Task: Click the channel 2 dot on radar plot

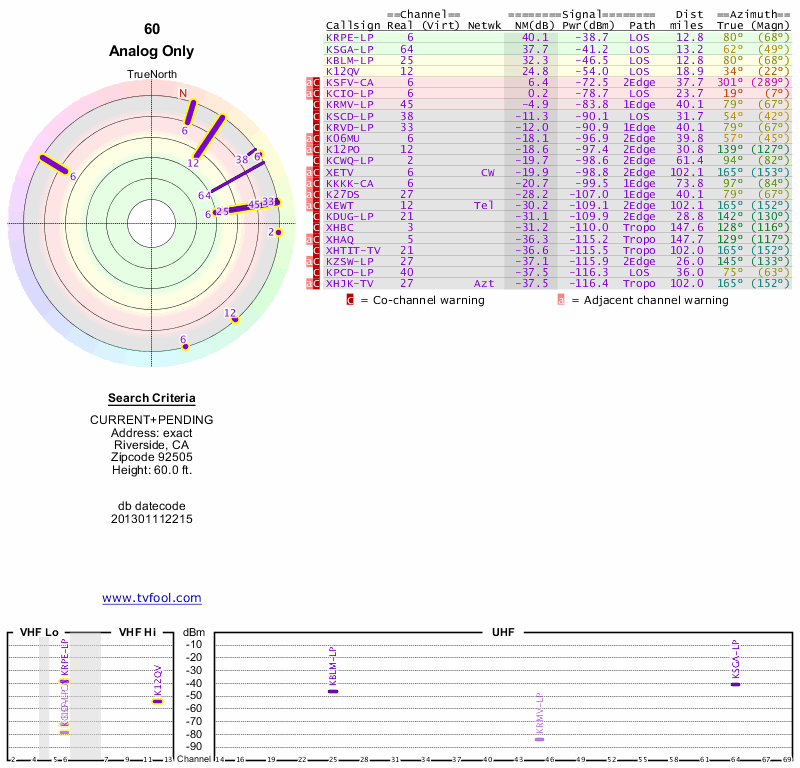Action: click(x=279, y=232)
